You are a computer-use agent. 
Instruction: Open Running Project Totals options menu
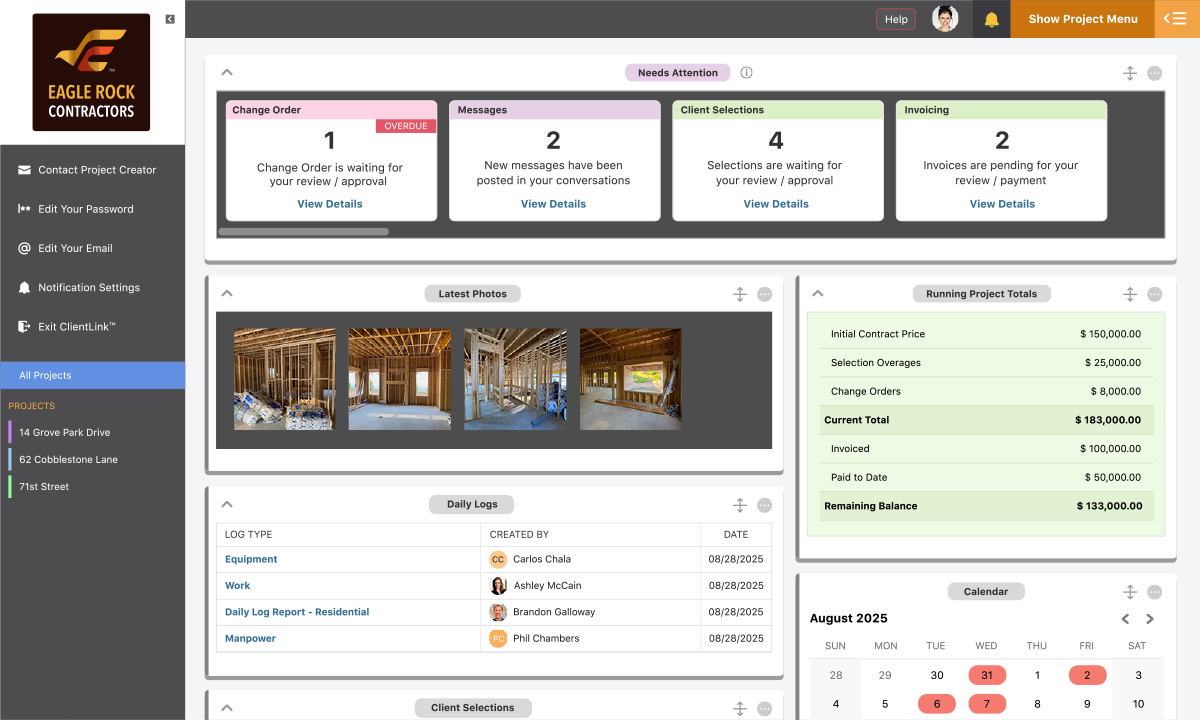[x=1154, y=294]
